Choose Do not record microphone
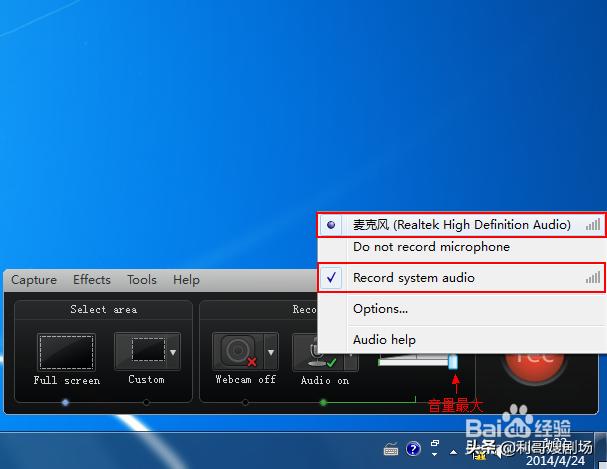This screenshot has height=469, width=607. [431, 247]
